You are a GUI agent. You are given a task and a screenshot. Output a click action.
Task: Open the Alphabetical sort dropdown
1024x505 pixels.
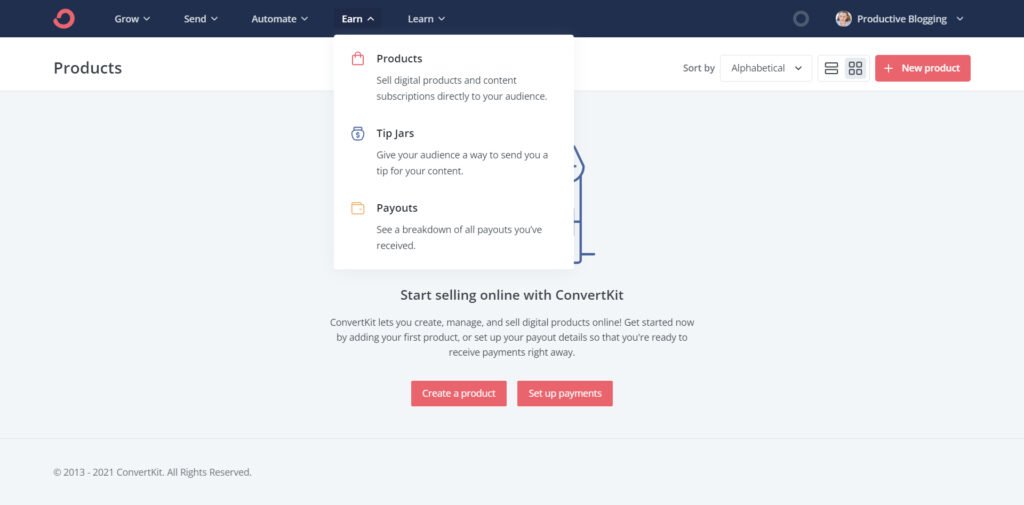coord(766,68)
